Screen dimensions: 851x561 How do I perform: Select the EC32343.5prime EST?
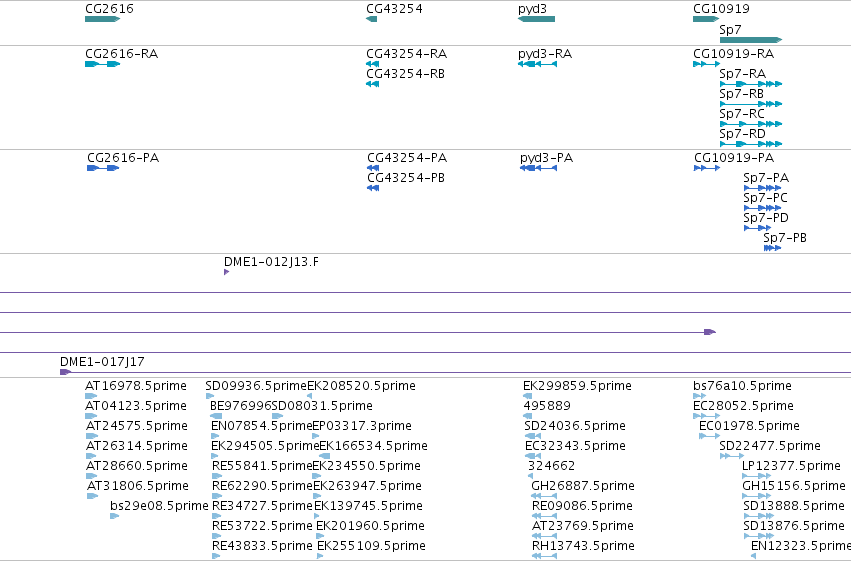533,456
